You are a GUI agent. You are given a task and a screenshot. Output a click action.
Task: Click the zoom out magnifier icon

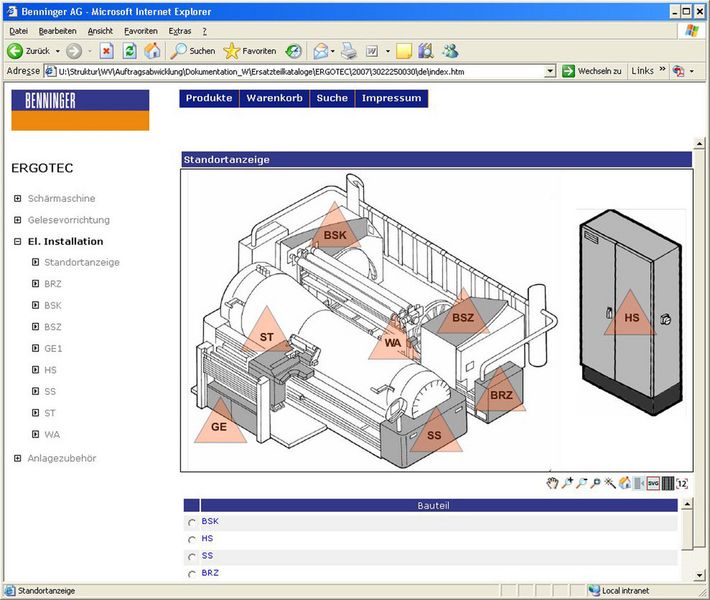tap(581, 483)
